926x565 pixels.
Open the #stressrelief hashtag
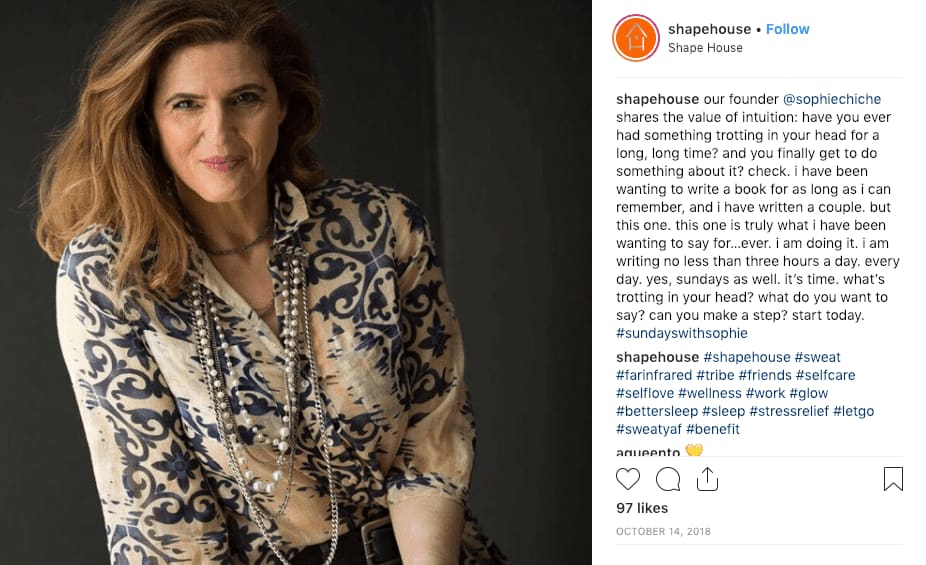click(x=788, y=411)
